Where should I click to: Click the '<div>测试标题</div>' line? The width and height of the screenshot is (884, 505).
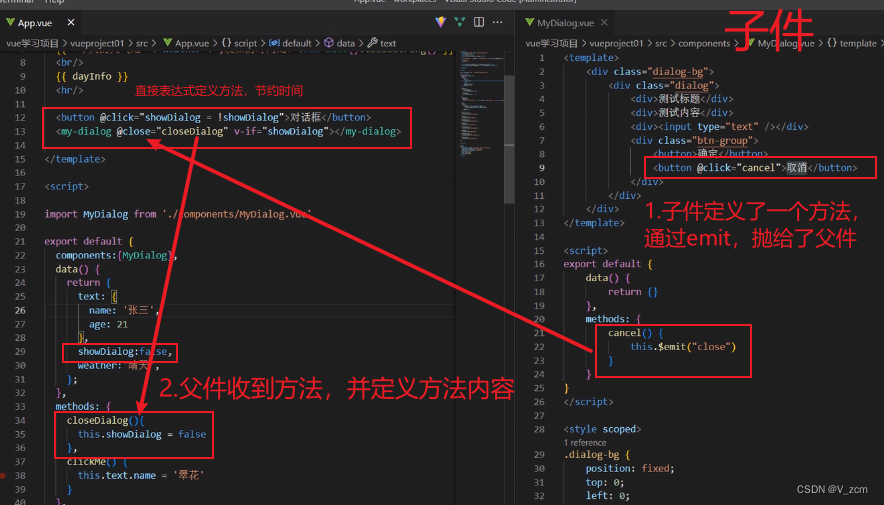click(x=682, y=99)
